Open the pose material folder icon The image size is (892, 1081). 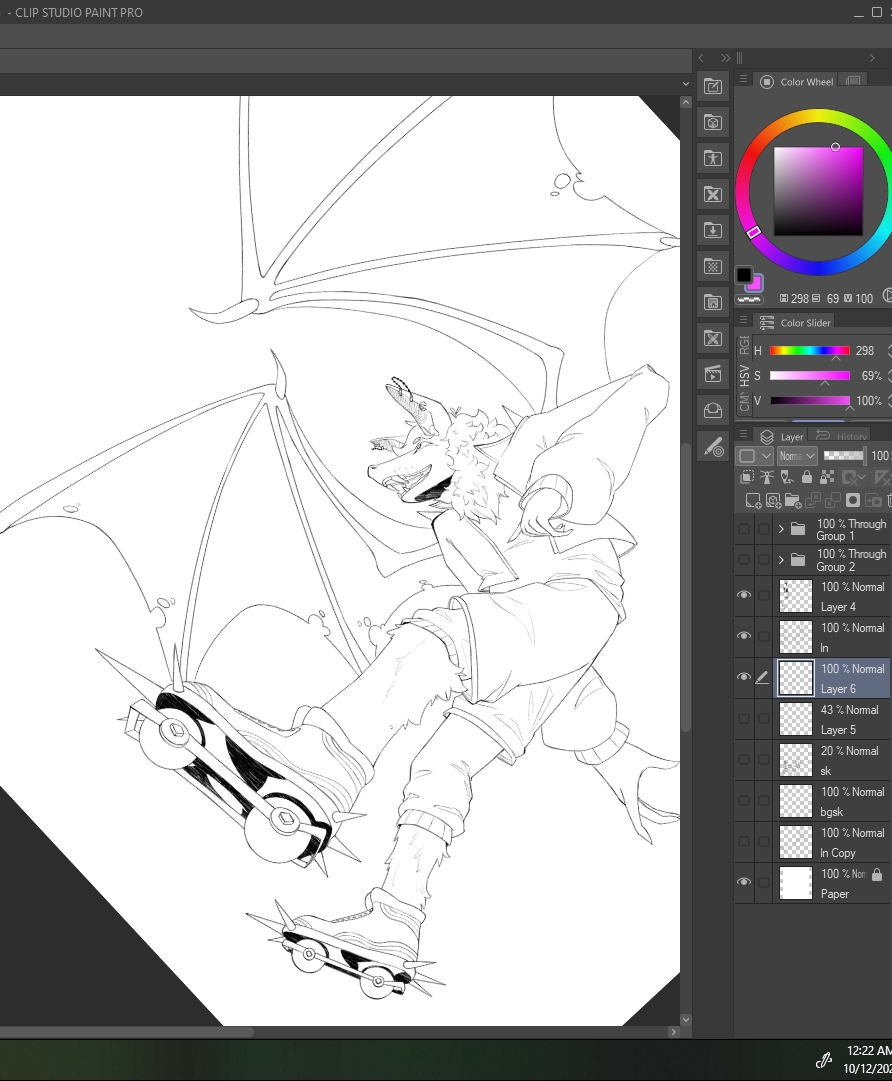tap(713, 158)
